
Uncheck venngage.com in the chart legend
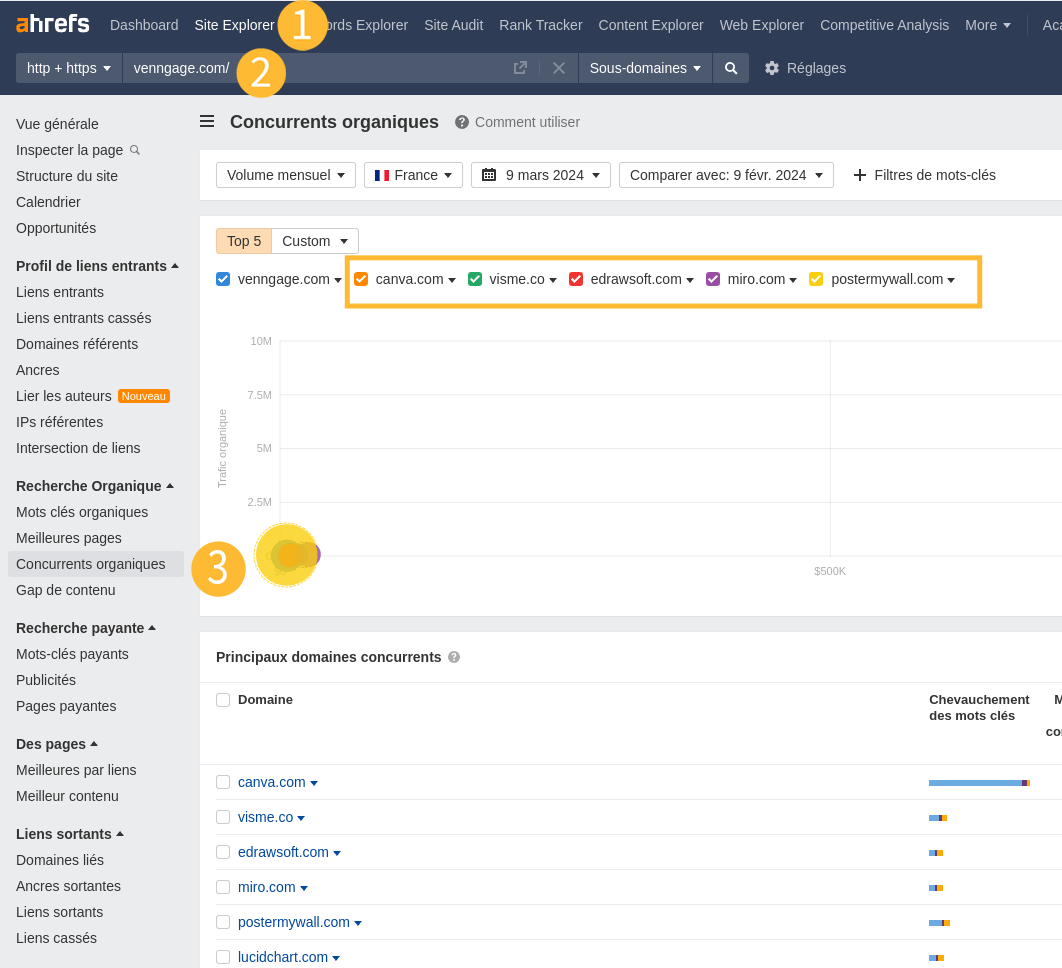[x=223, y=279]
